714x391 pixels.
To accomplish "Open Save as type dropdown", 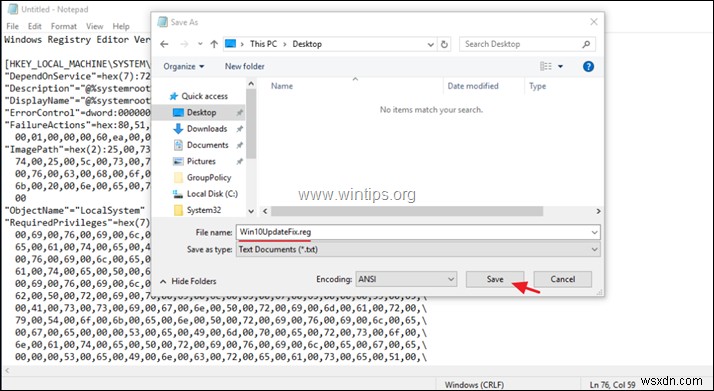I will tap(418, 249).
